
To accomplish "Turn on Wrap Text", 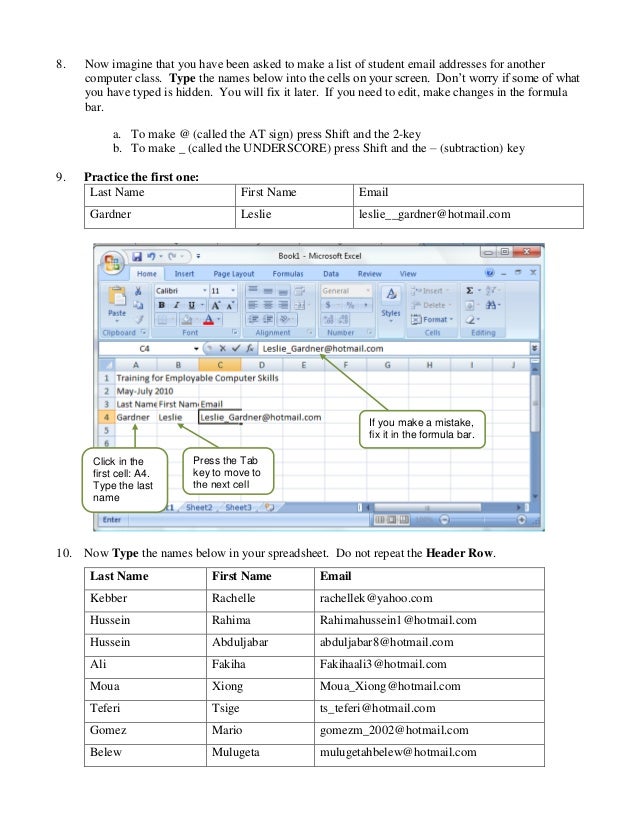I will (300, 290).
